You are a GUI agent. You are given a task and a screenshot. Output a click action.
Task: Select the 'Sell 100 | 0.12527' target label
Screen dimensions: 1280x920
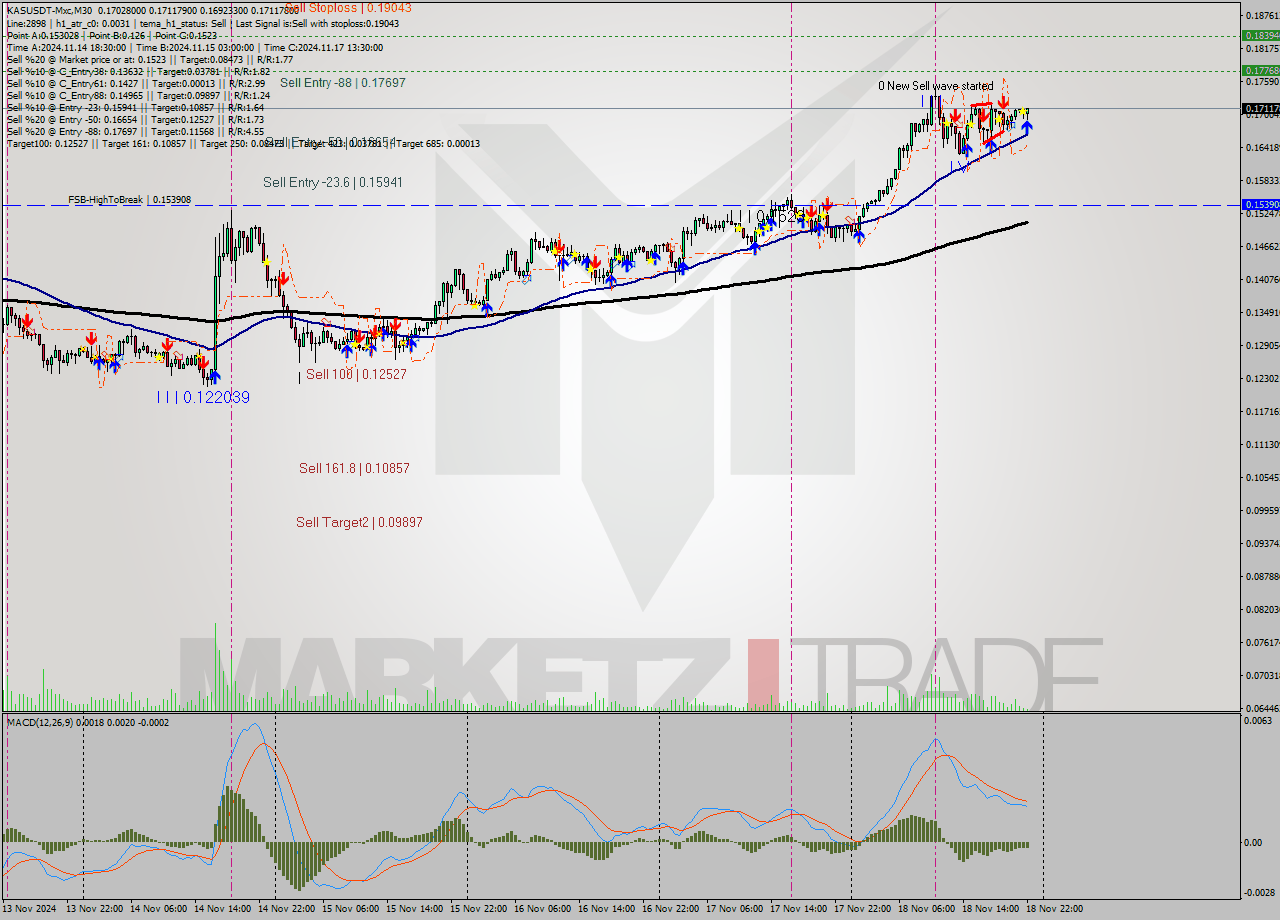[x=356, y=374]
